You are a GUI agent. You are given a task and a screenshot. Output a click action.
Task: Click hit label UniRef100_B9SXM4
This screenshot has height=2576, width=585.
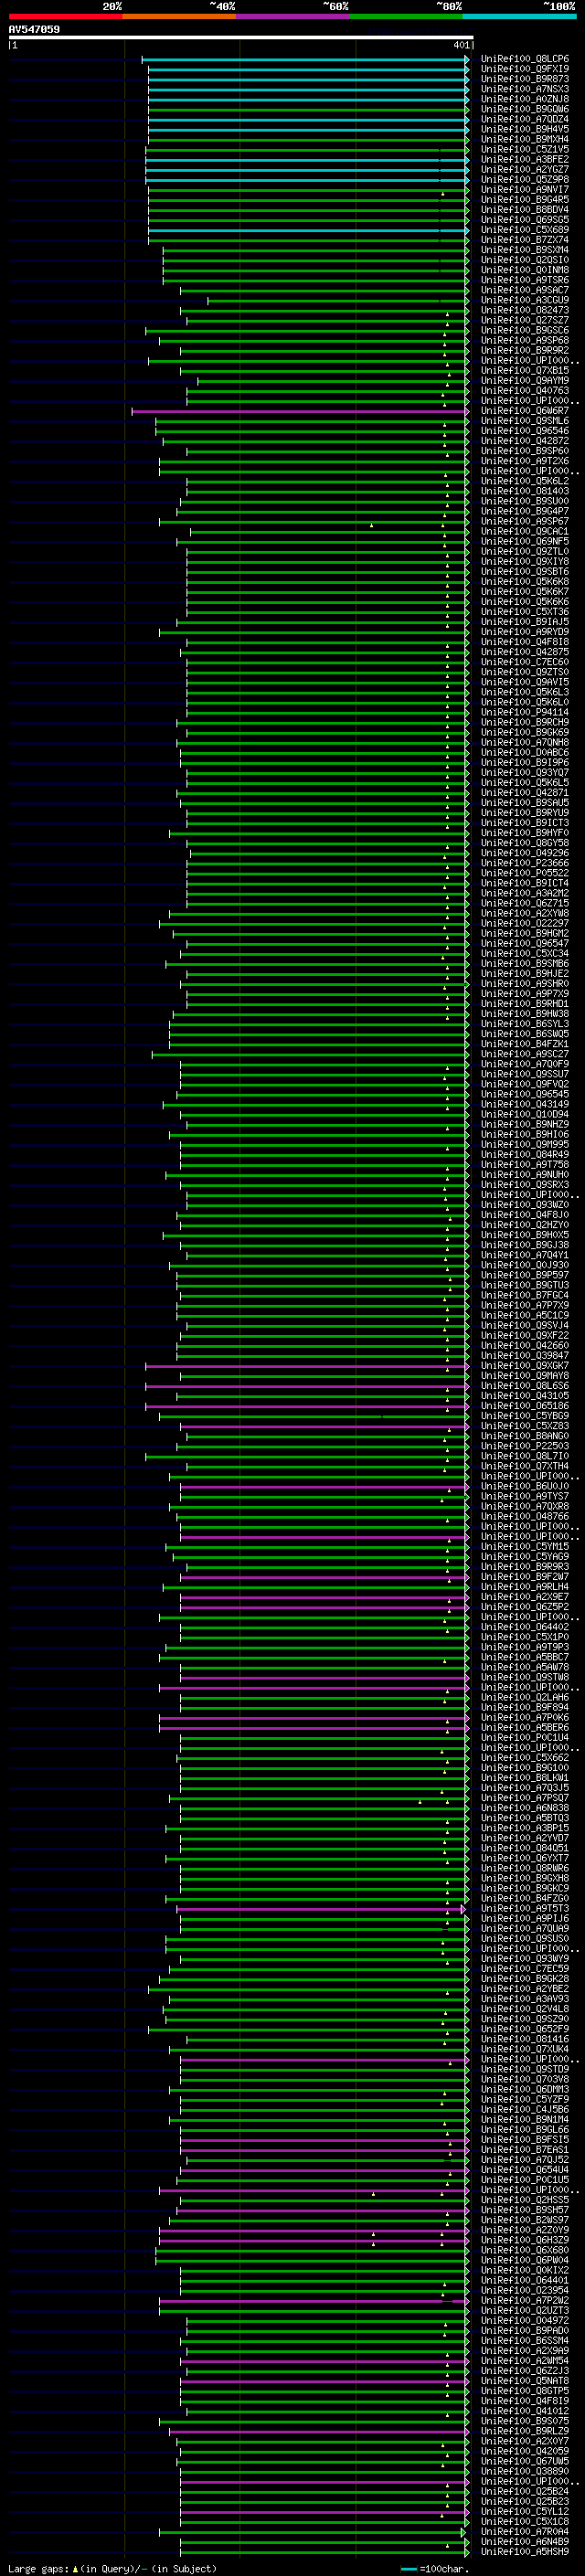[x=525, y=250]
